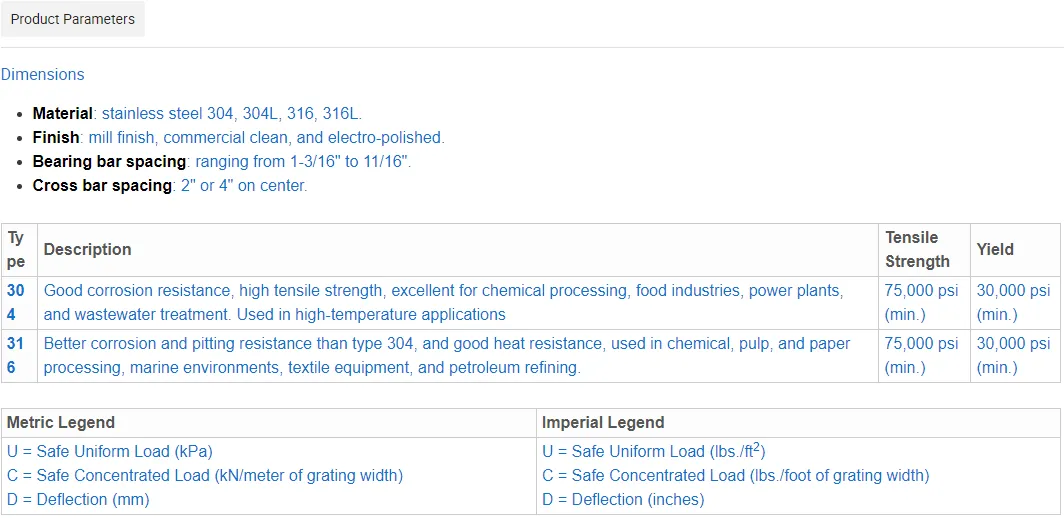Click Safe Concentrated Load kN/meter entry
Image resolution: width=1064 pixels, height=518 pixels.
point(205,475)
